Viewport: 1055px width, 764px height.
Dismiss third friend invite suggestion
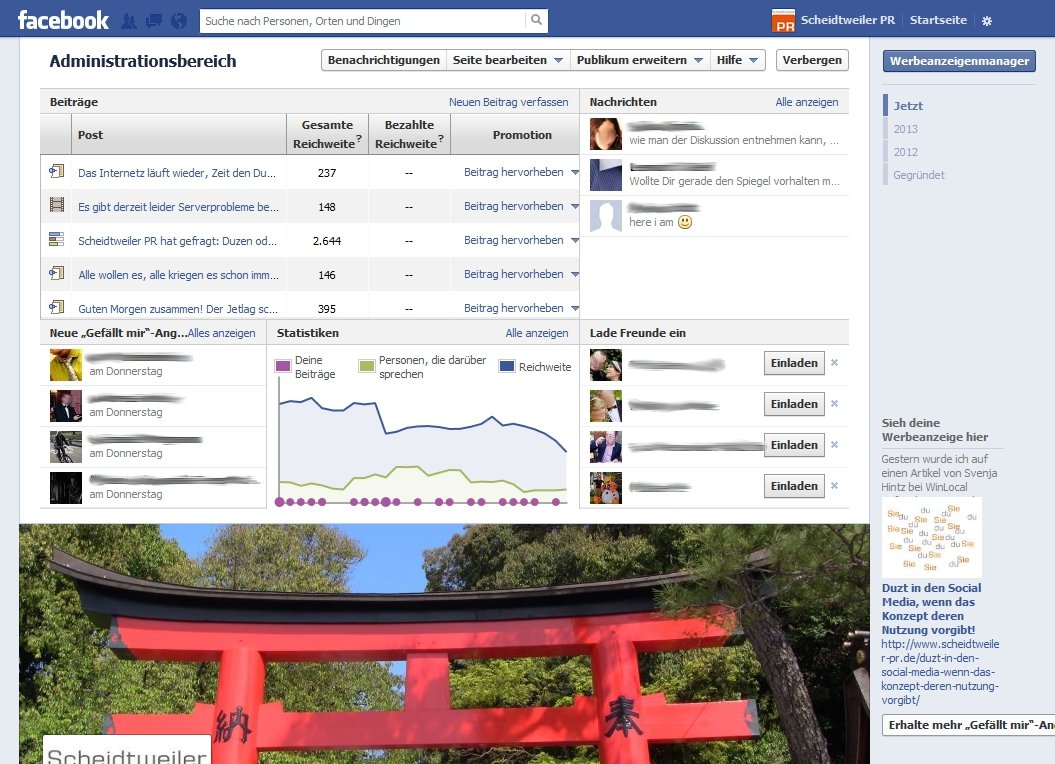[834, 445]
